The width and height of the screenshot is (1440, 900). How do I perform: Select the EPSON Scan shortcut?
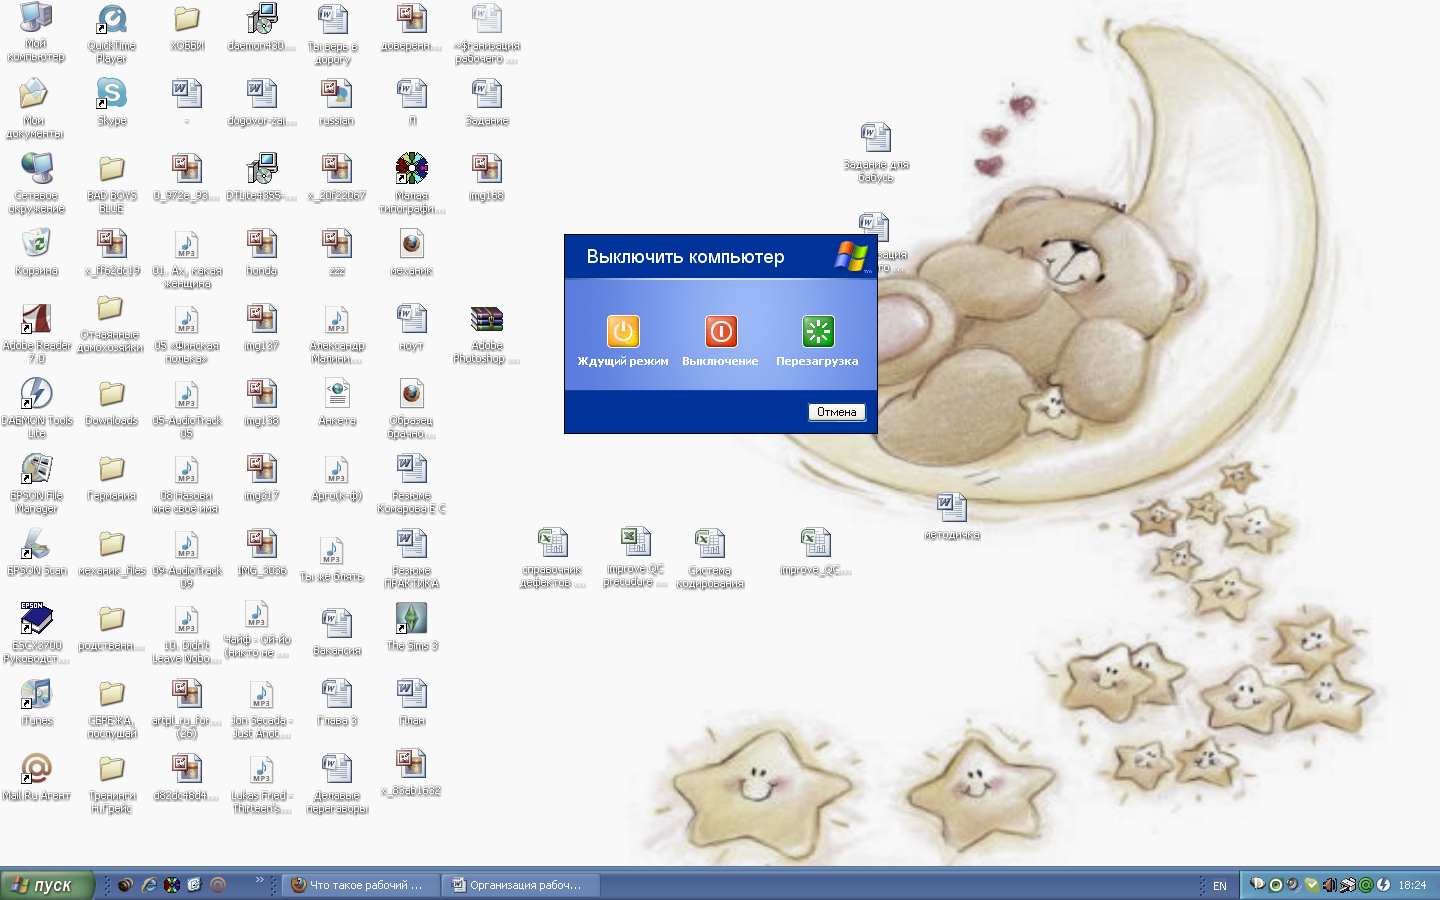coord(36,552)
